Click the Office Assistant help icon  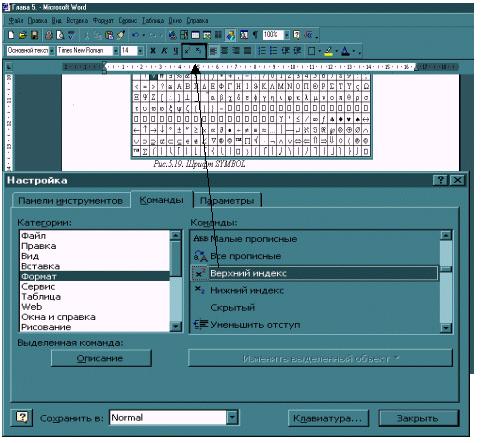coord(296,35)
